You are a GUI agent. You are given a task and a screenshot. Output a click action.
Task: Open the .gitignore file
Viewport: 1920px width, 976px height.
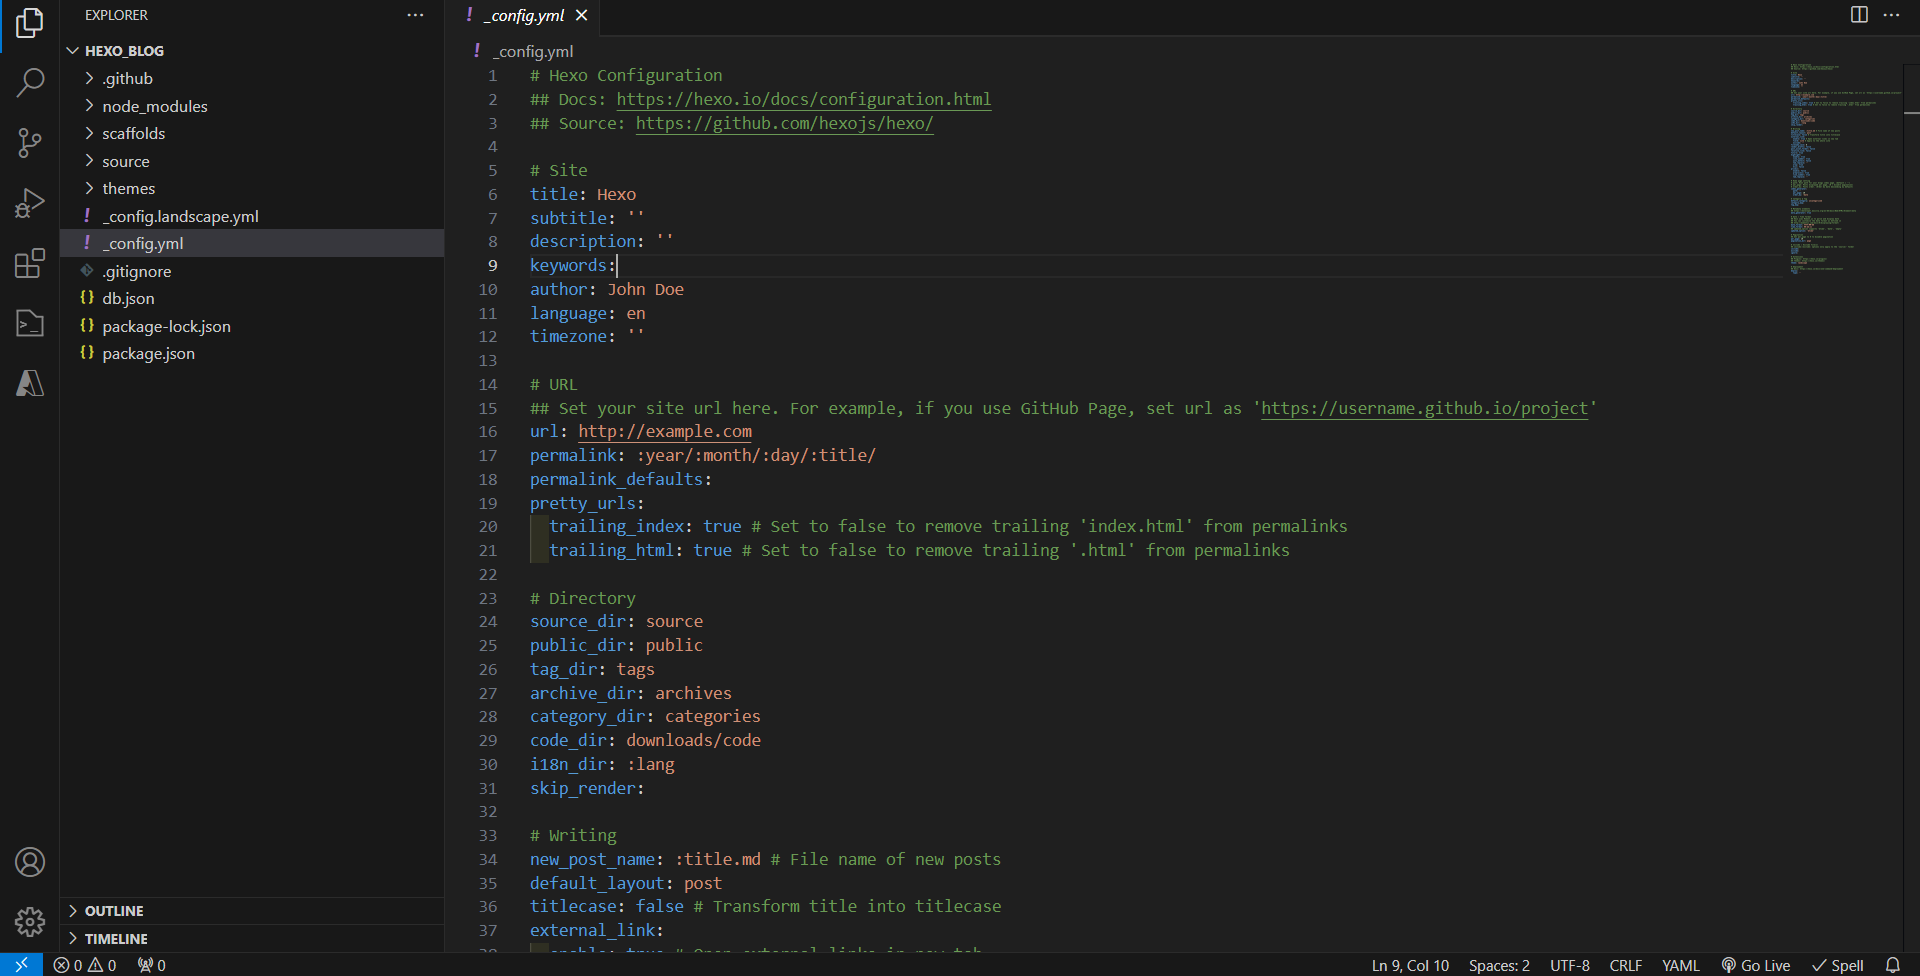(x=252, y=271)
